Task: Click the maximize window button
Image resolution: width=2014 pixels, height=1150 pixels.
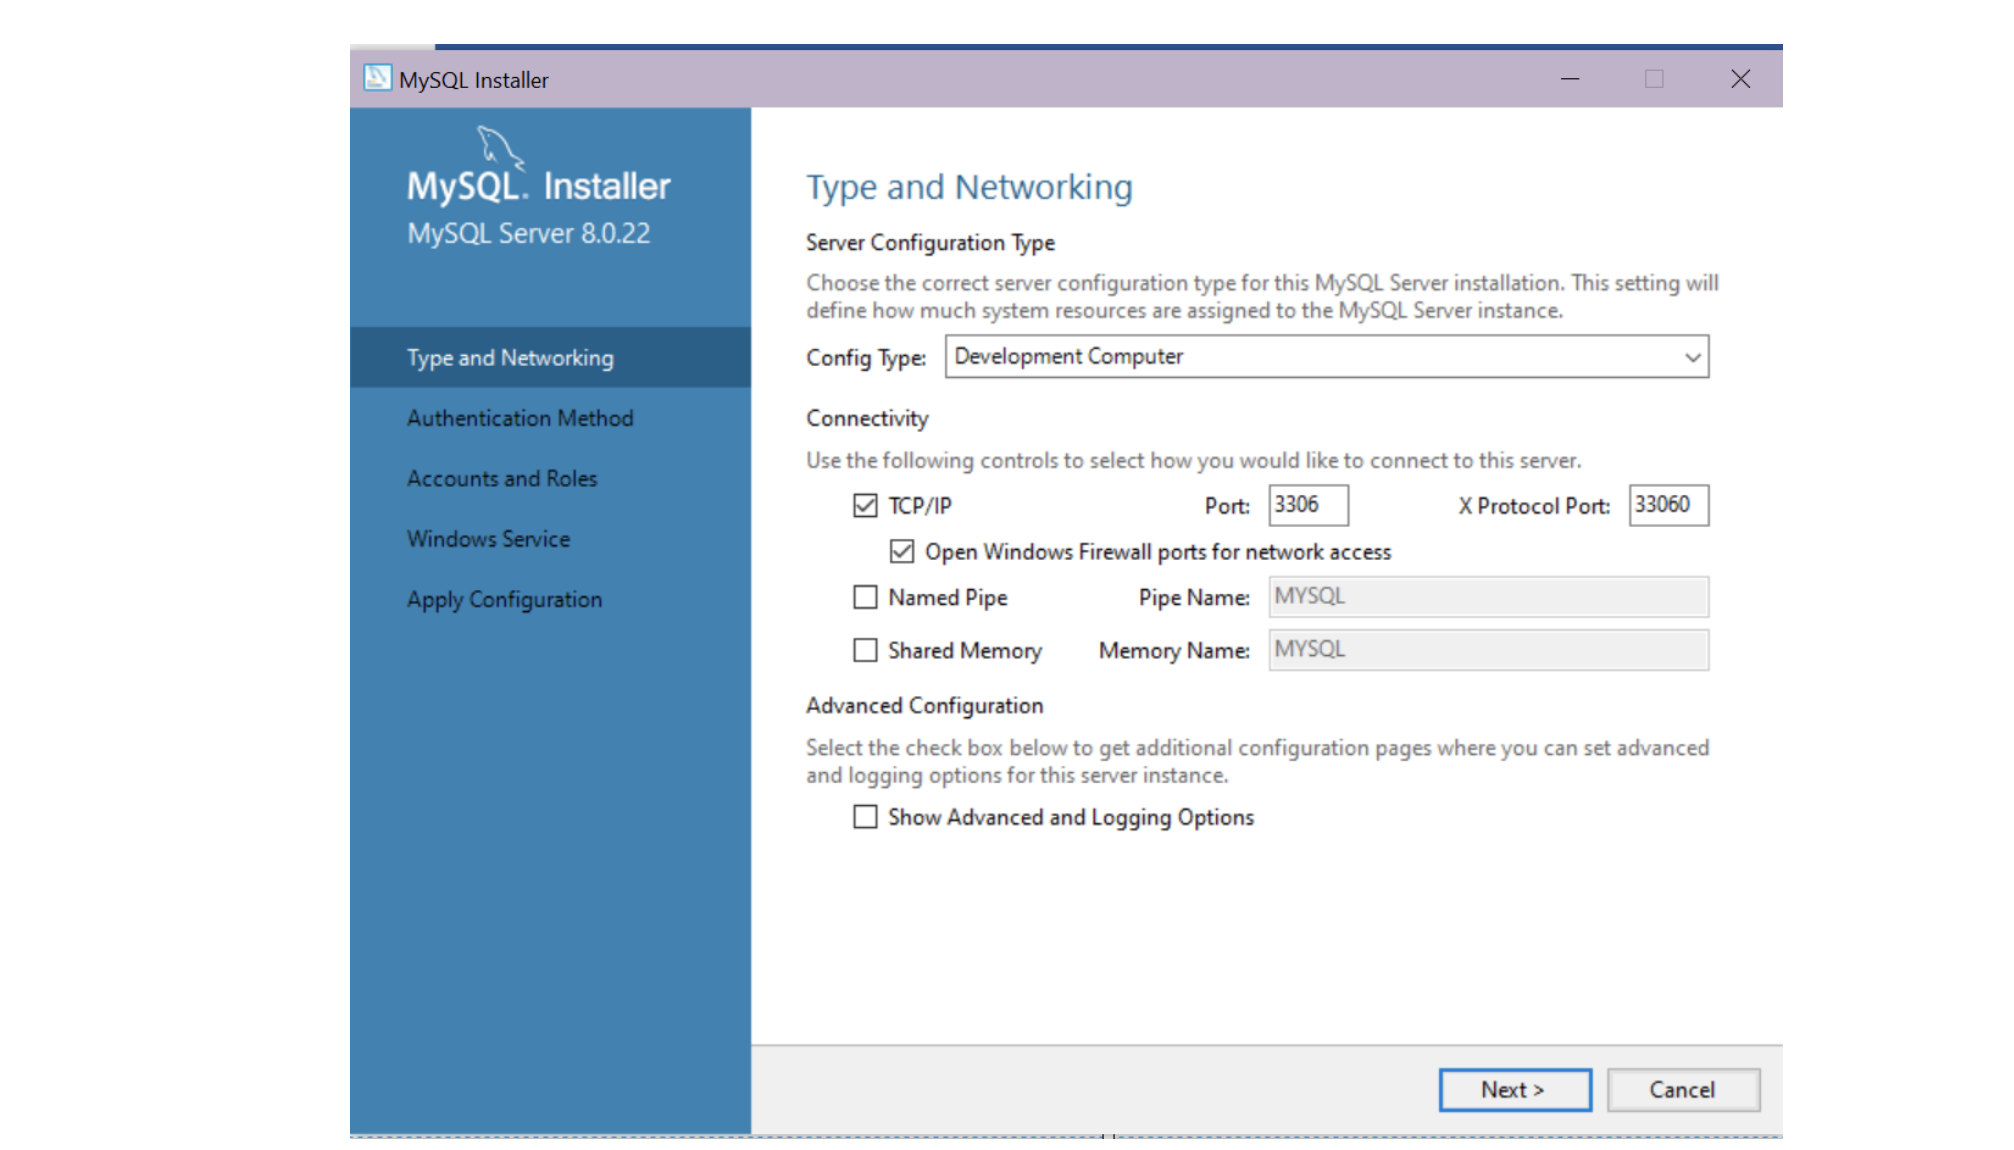Action: [x=1654, y=79]
